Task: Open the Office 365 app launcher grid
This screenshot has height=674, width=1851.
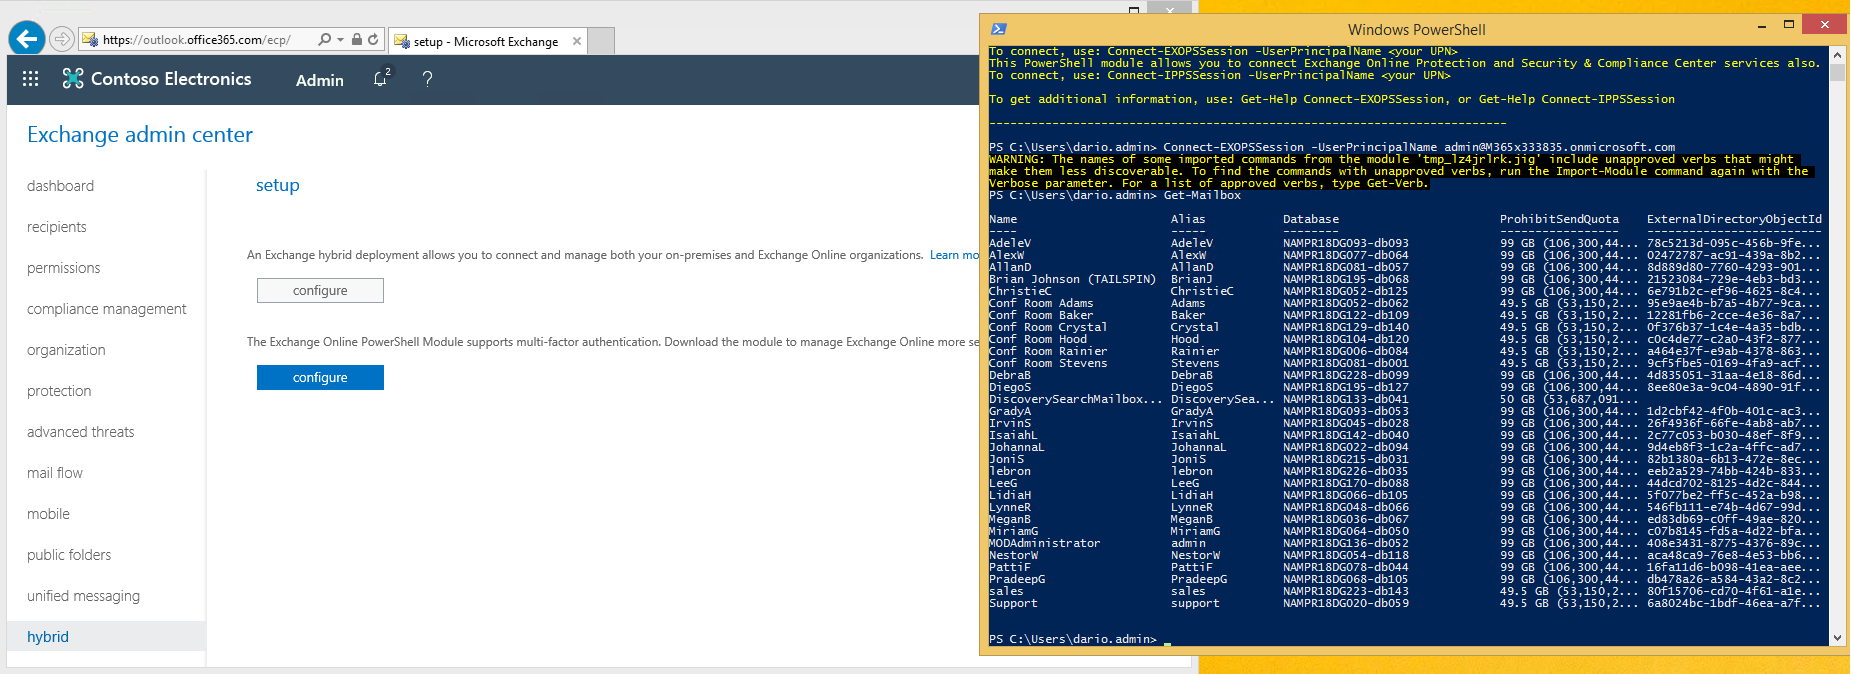Action: click(x=30, y=79)
